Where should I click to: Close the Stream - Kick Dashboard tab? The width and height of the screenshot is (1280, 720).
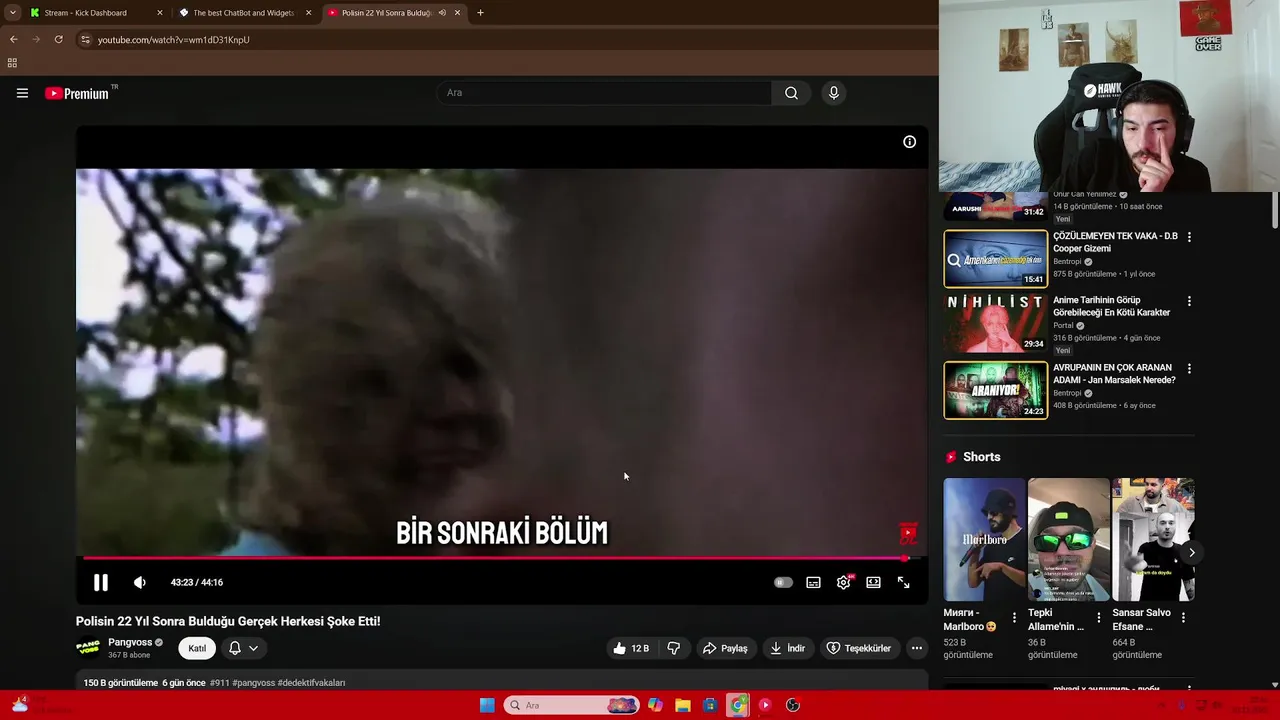[x=160, y=13]
